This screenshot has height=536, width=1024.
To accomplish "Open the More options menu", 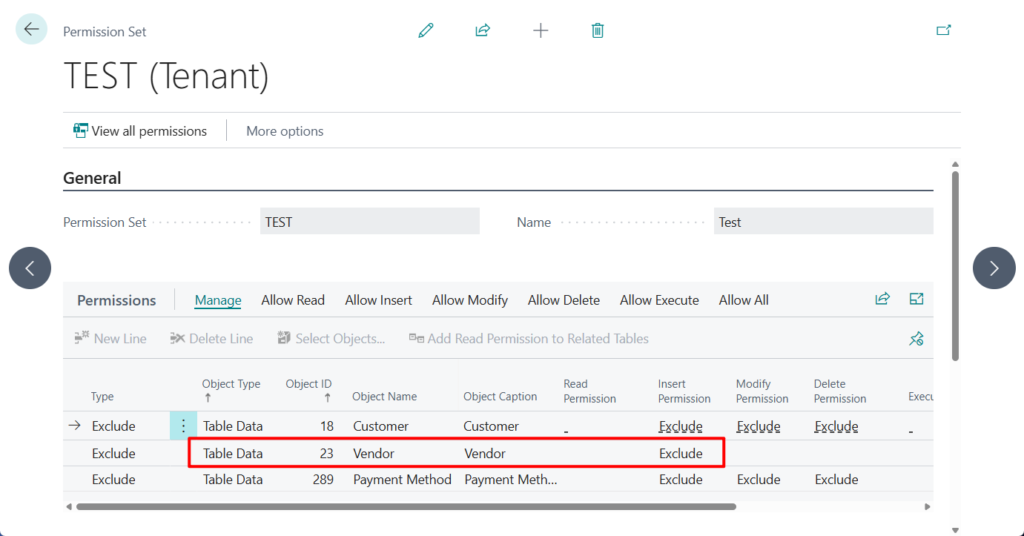I will (x=285, y=131).
